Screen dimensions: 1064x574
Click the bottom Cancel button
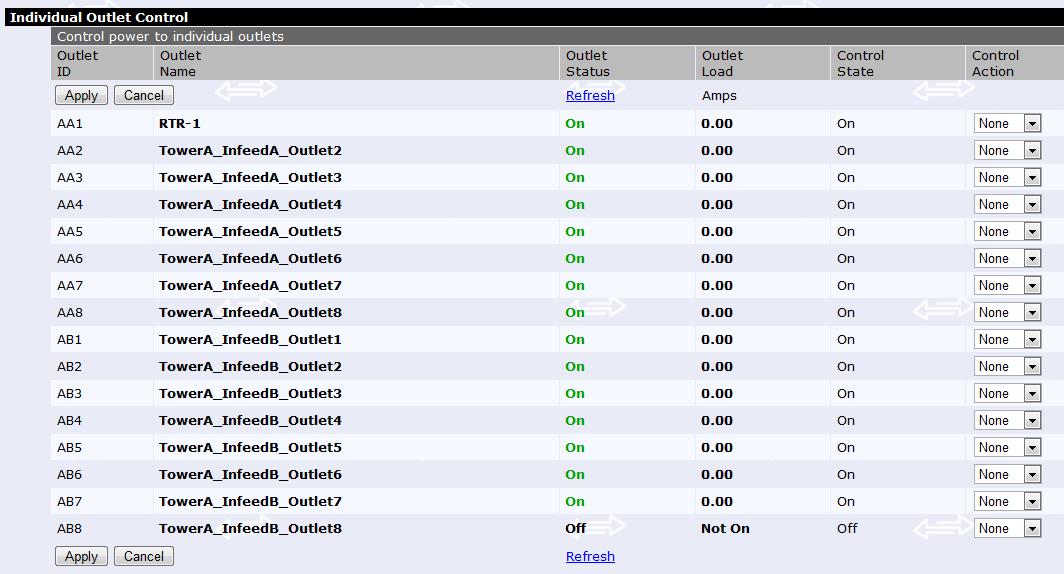143,557
